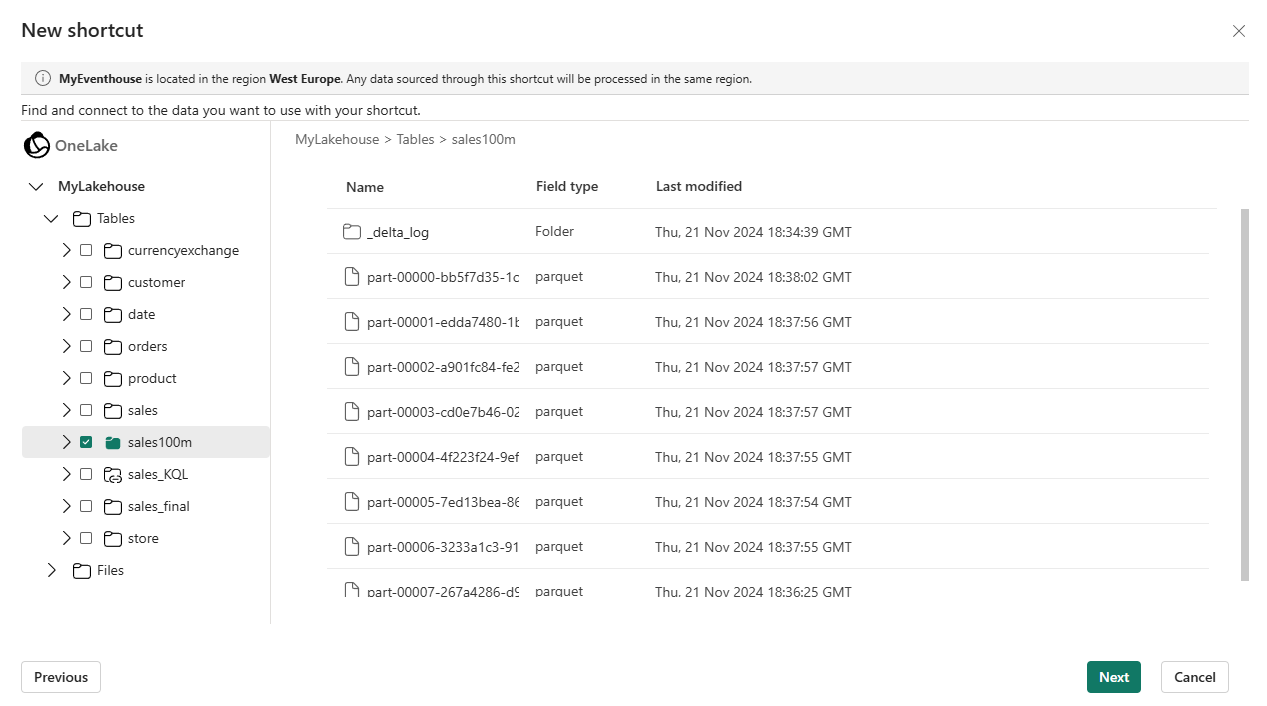The width and height of the screenshot is (1267, 706).
Task: Click the Folder field type cell
Action: (555, 231)
